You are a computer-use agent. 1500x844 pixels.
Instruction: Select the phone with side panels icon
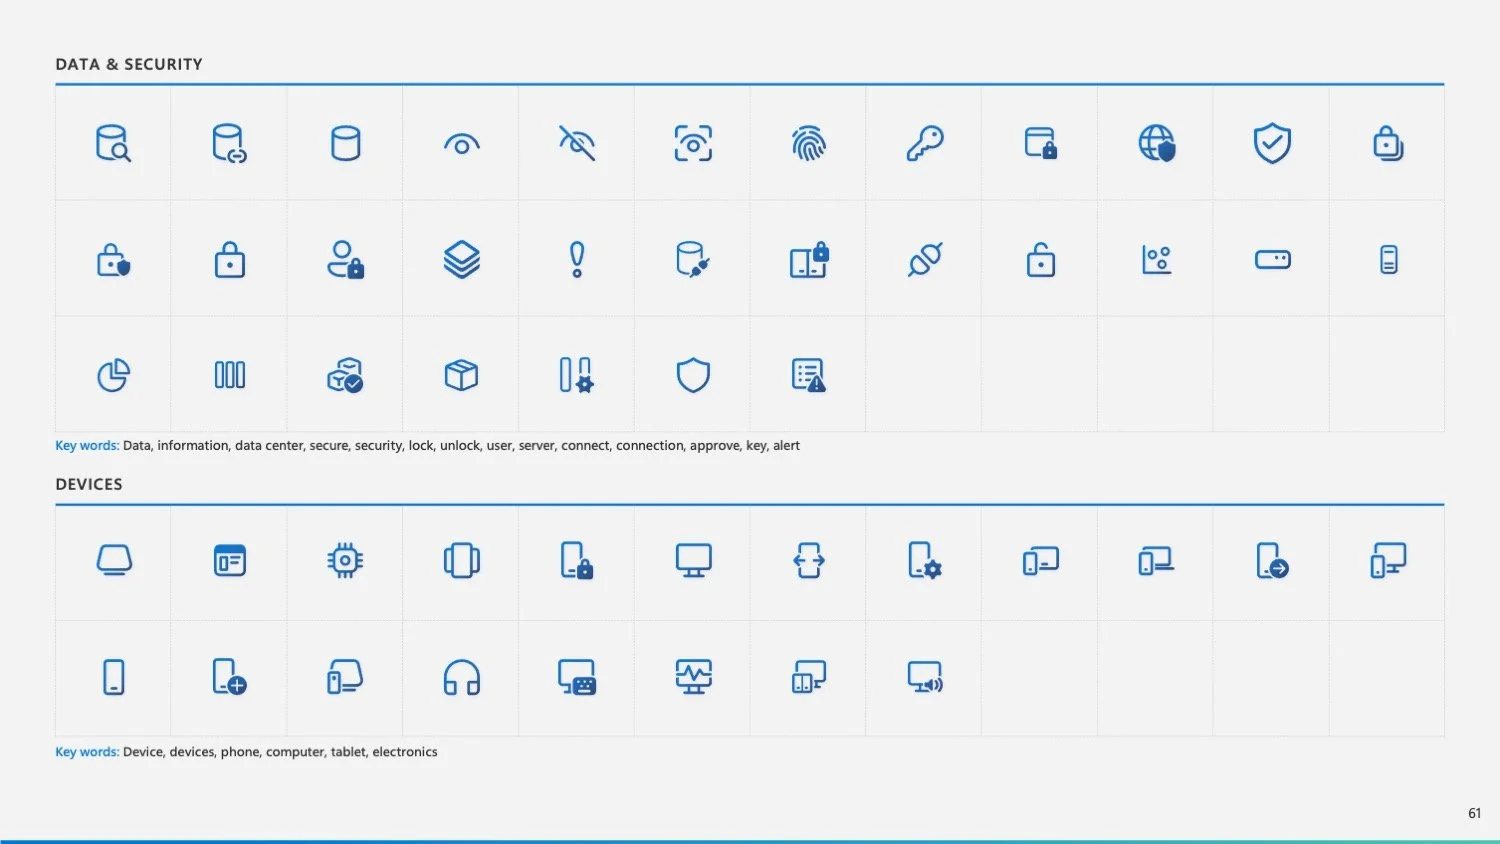[461, 561]
